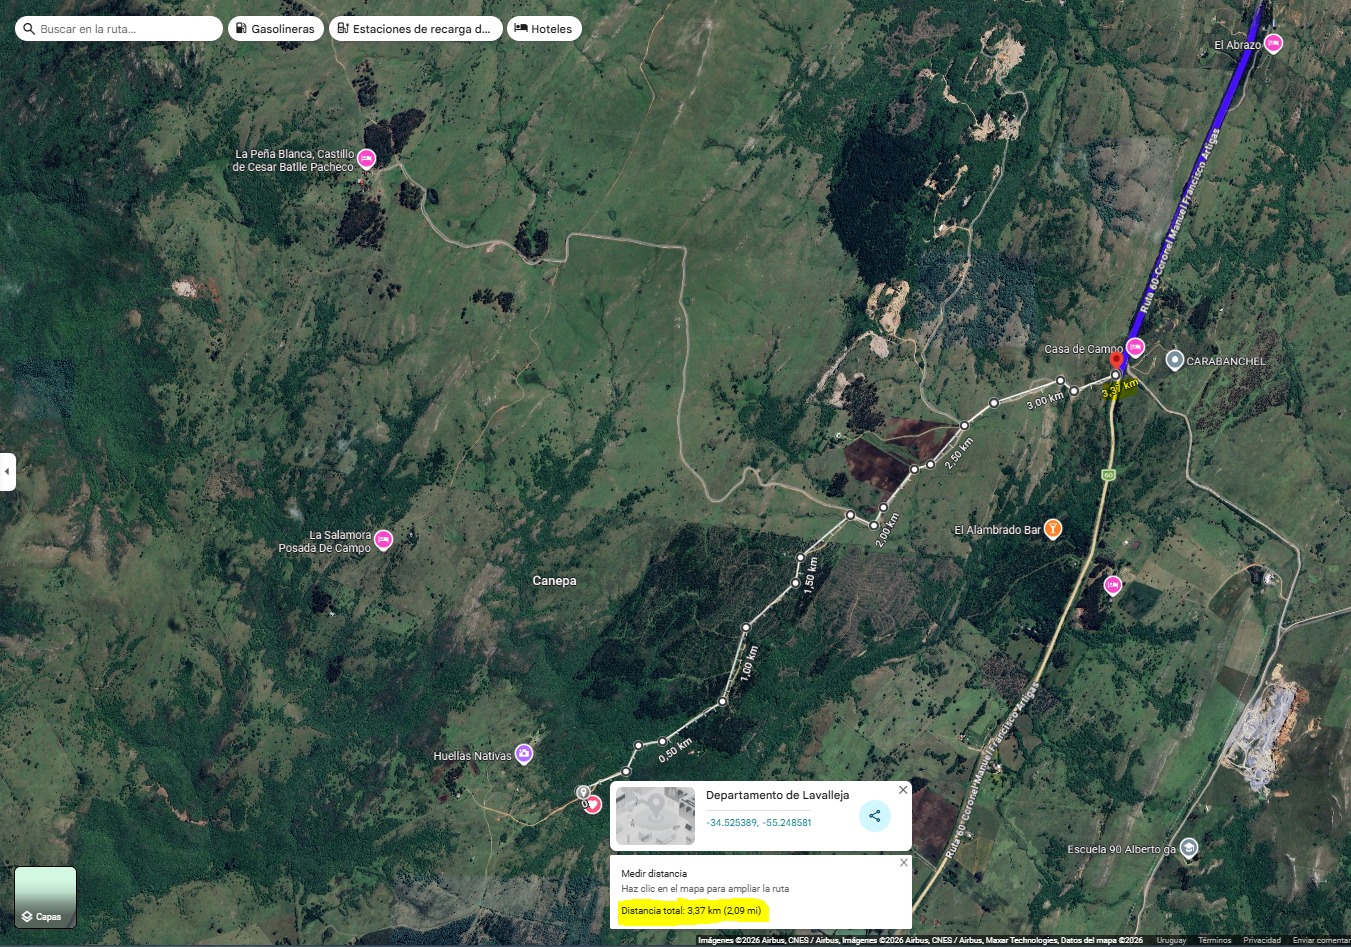Click the red measurement endpoint pin
This screenshot has width=1351, height=947.
(1116, 361)
